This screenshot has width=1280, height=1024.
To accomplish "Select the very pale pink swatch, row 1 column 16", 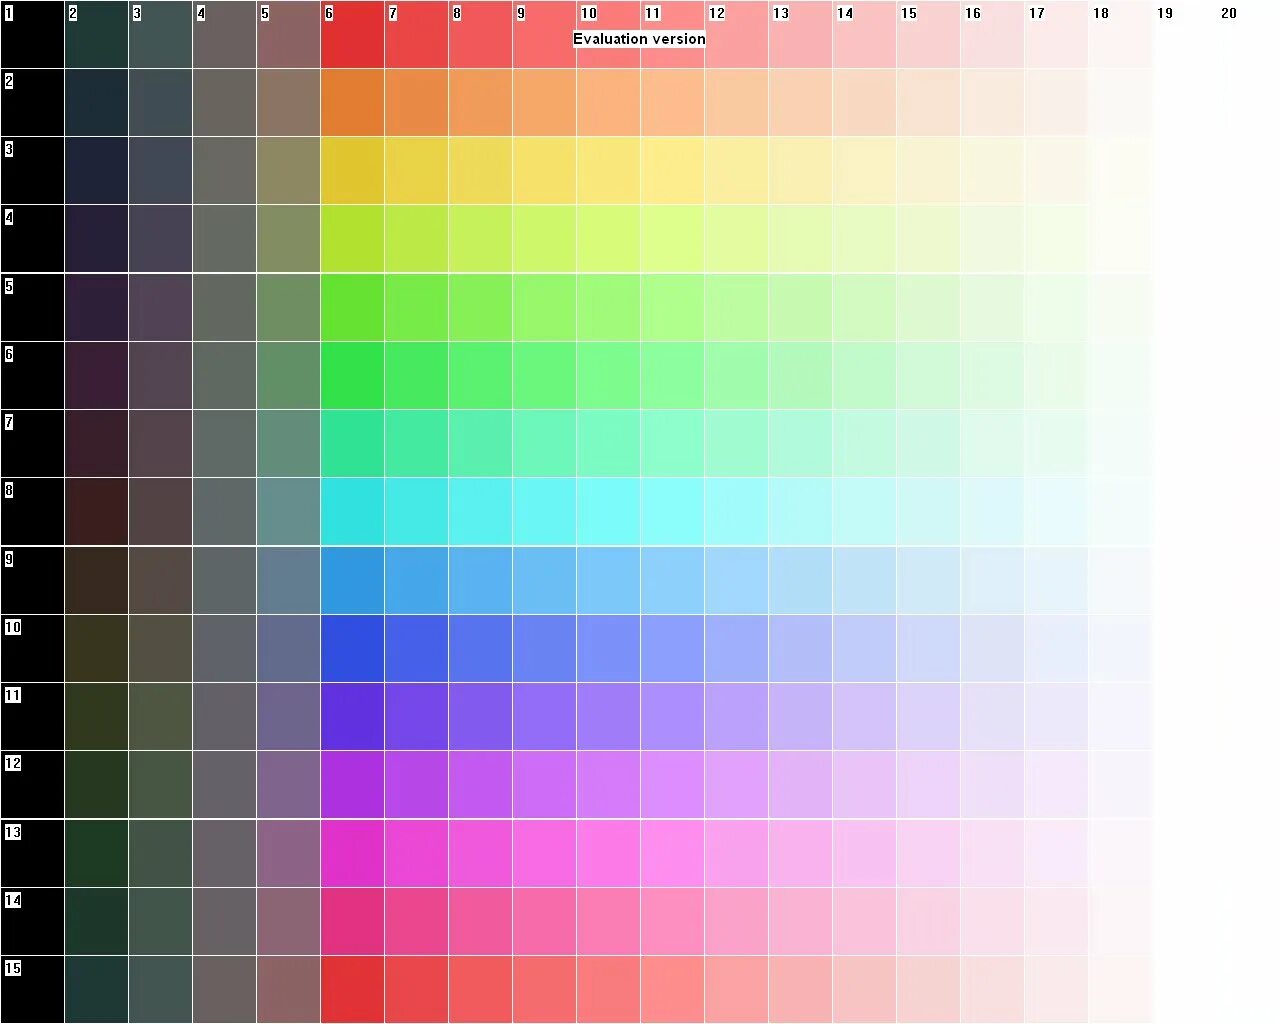I will click(992, 34).
